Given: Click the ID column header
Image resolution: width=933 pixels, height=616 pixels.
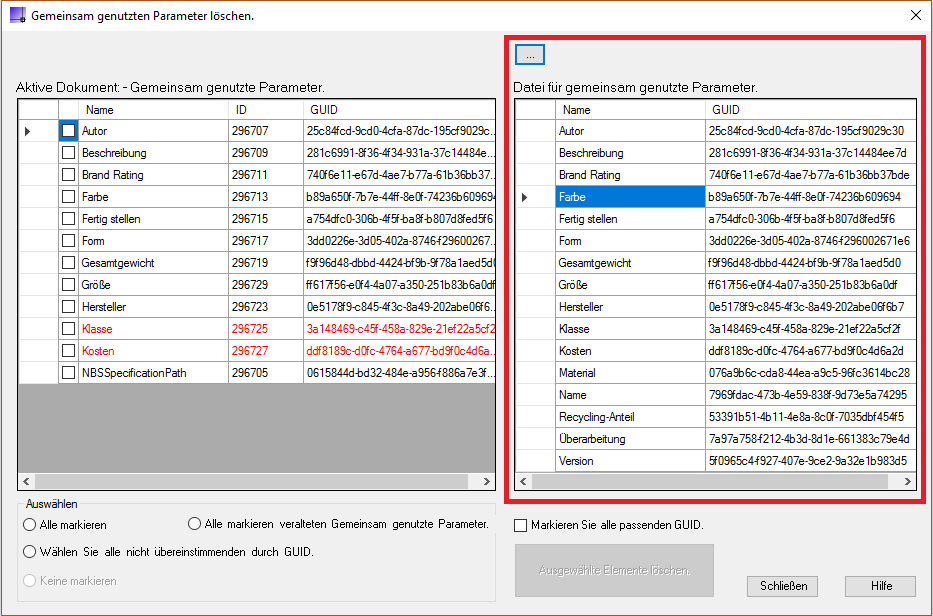Looking at the screenshot, I should pyautogui.click(x=266, y=110).
